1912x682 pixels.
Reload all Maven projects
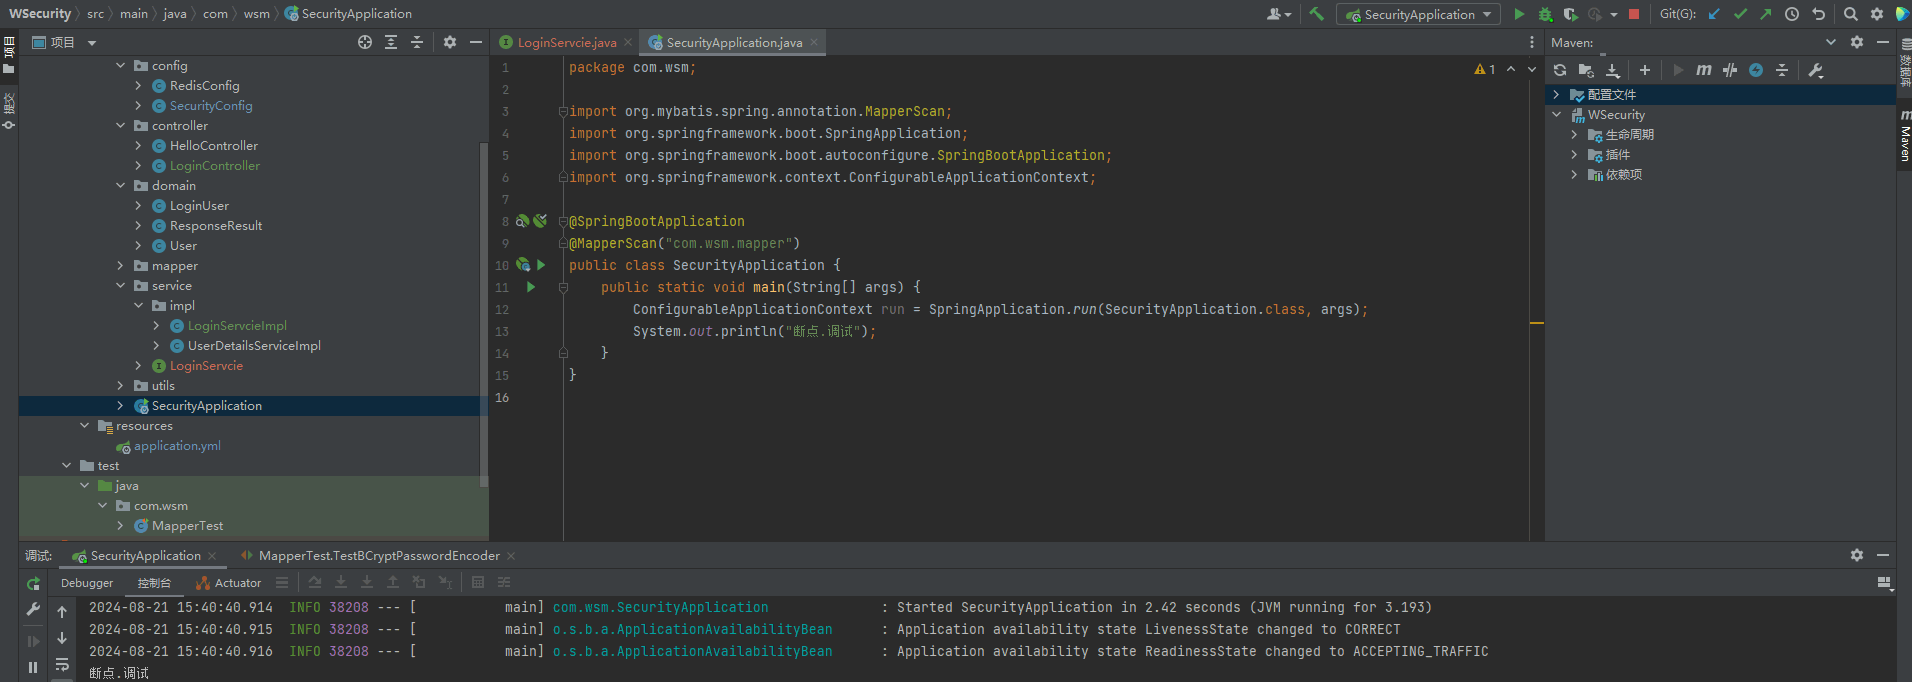pos(1560,70)
